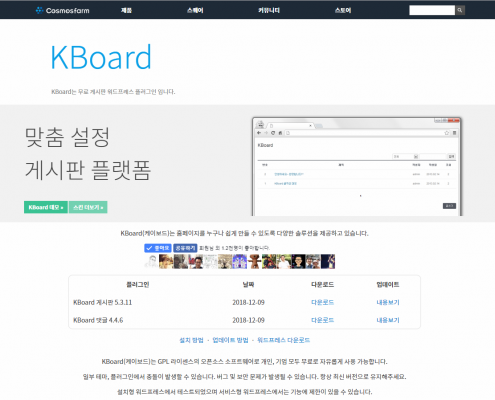Click date 2018-12-09 in KBoard 댓글 row

[x=248, y=320]
